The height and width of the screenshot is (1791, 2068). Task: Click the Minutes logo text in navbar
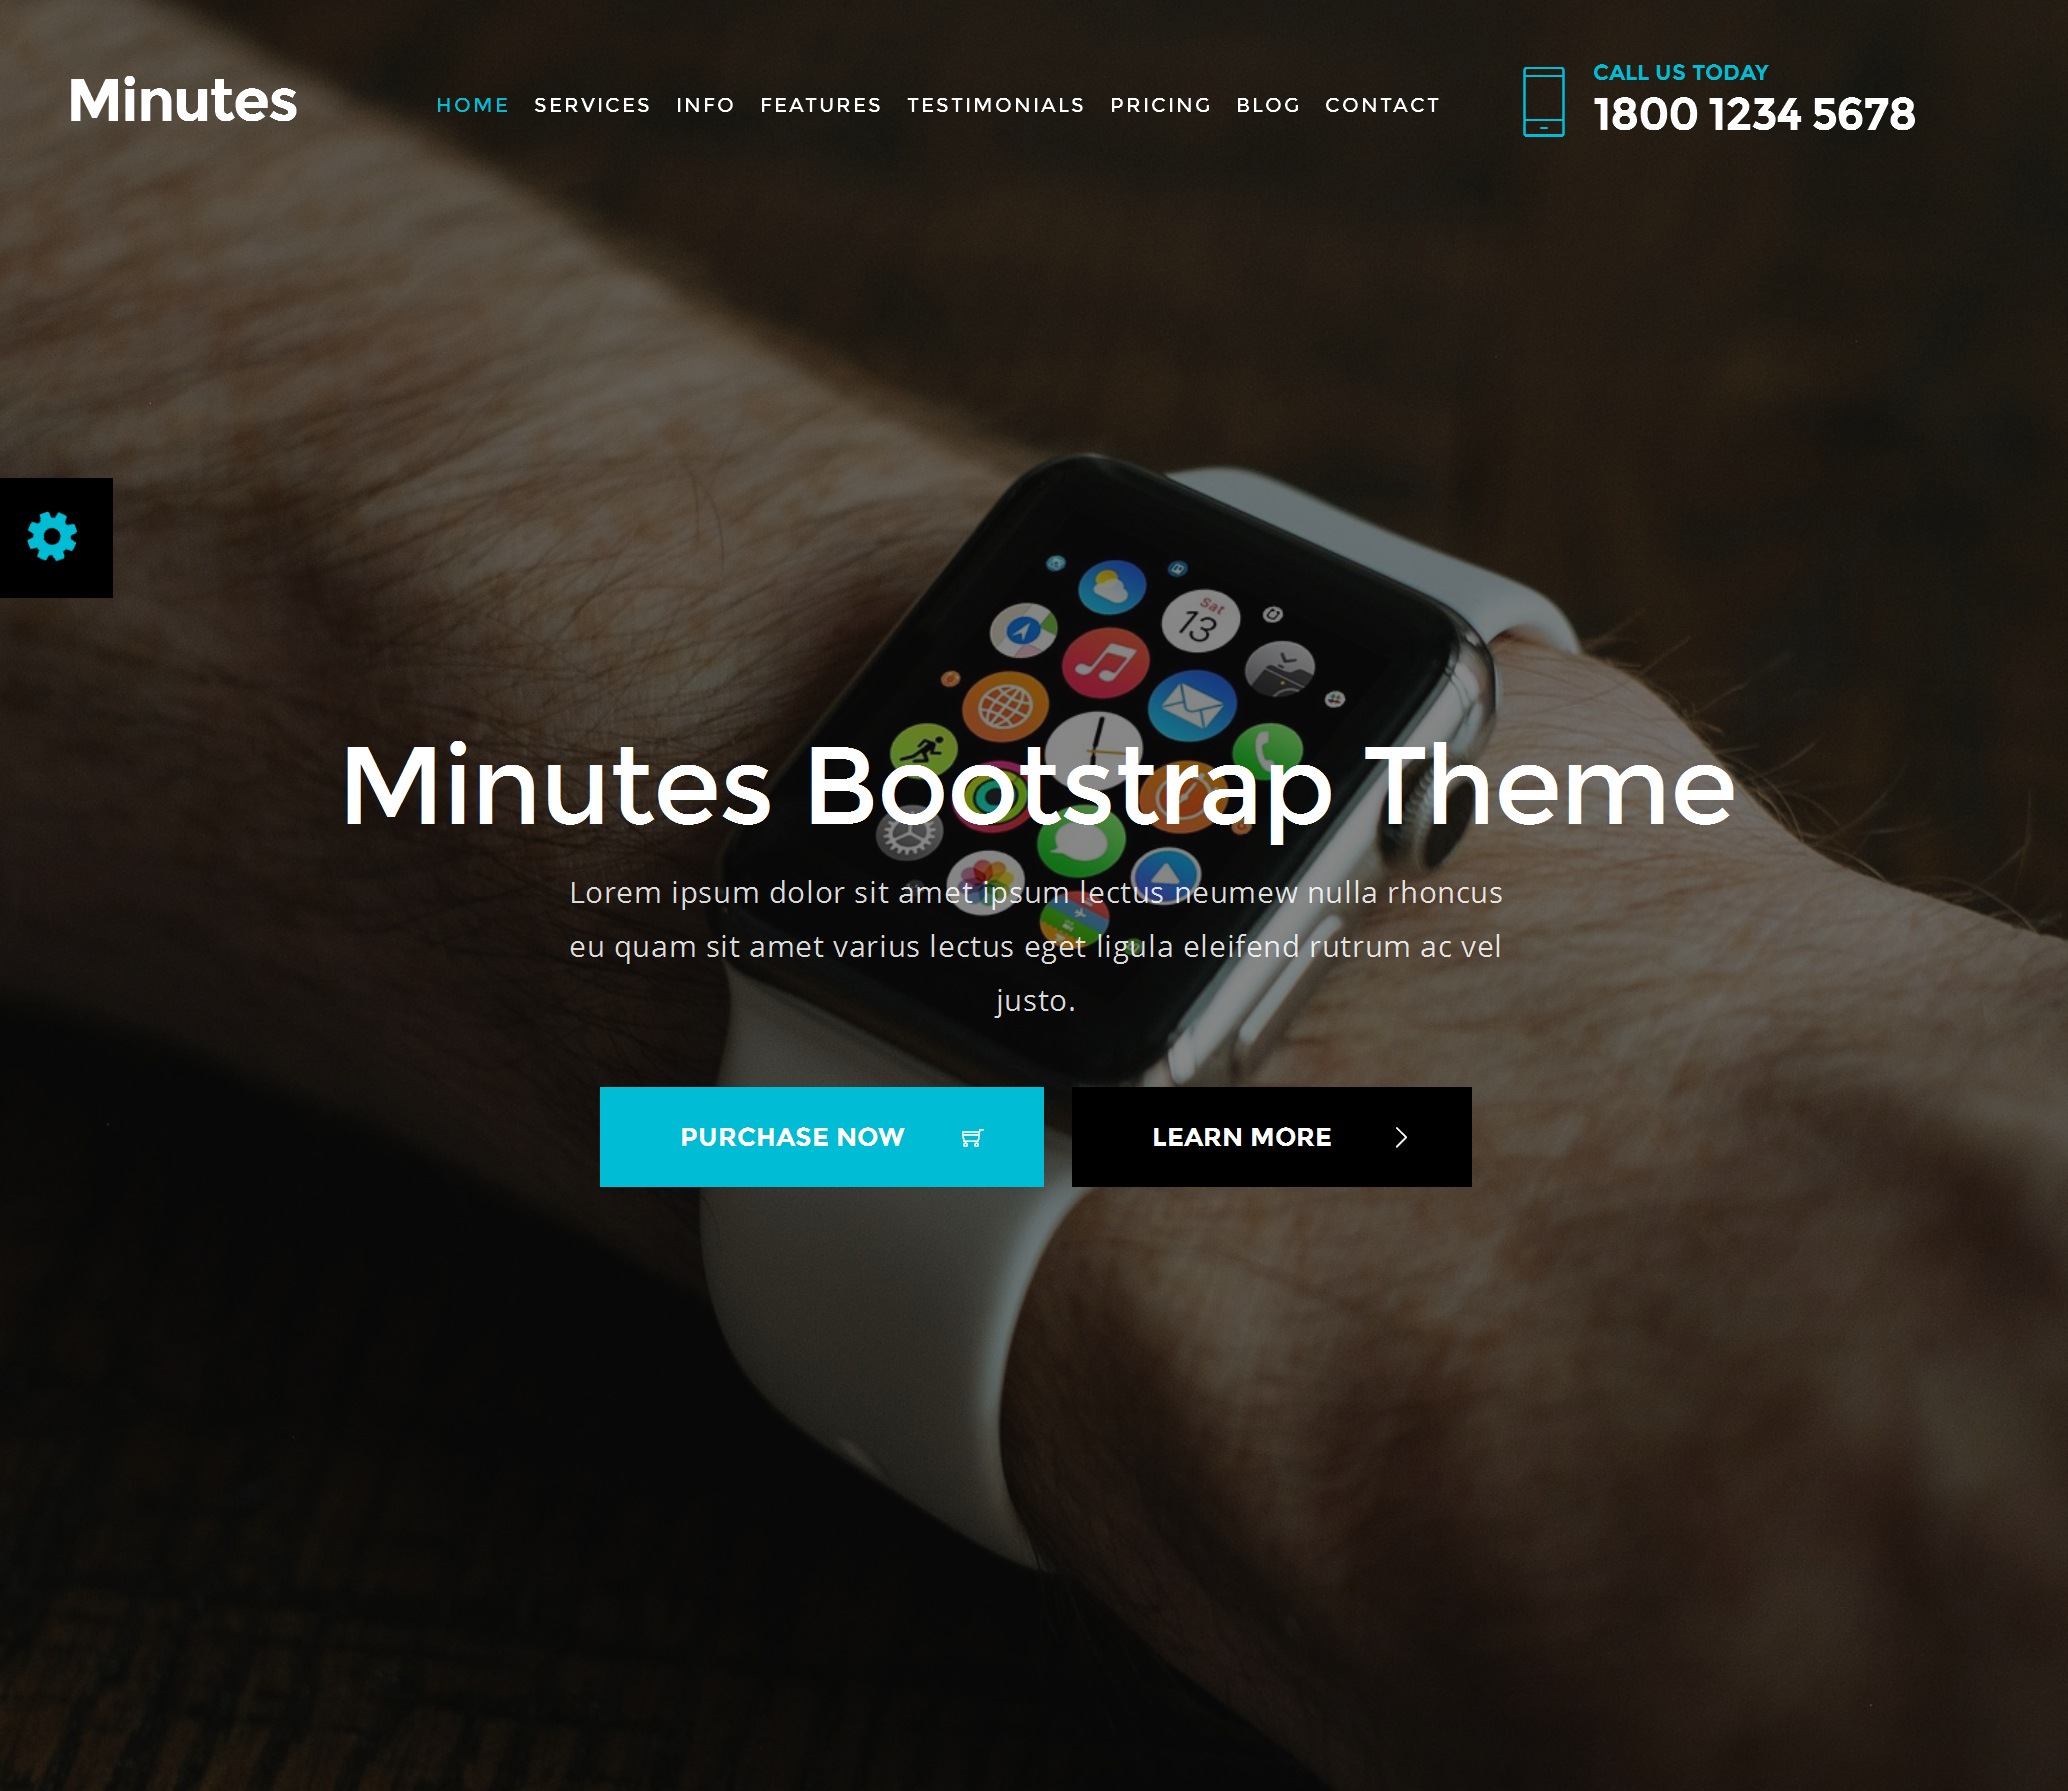(x=181, y=99)
